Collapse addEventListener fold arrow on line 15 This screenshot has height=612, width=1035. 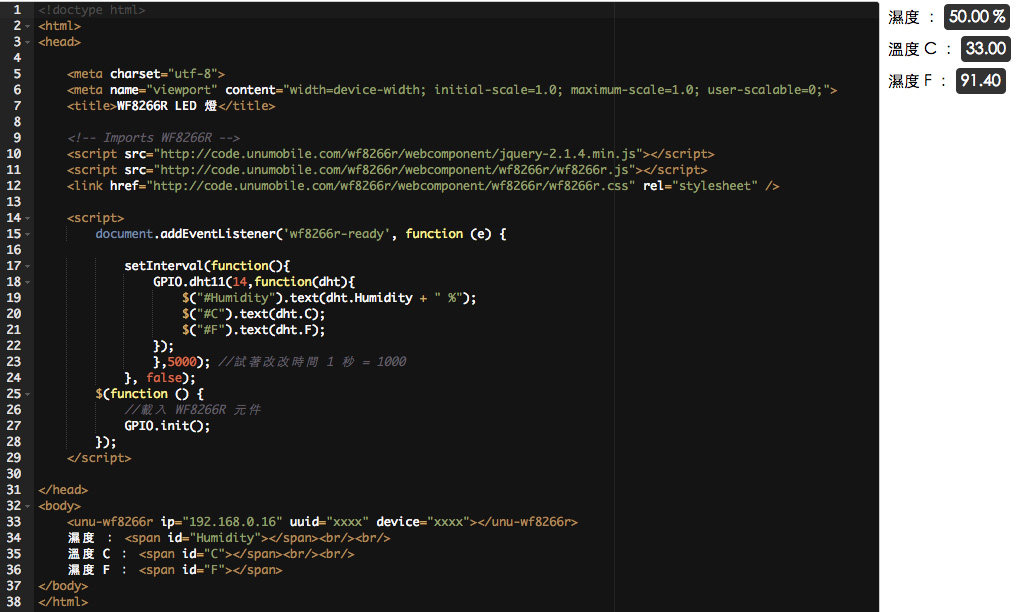coord(28,234)
